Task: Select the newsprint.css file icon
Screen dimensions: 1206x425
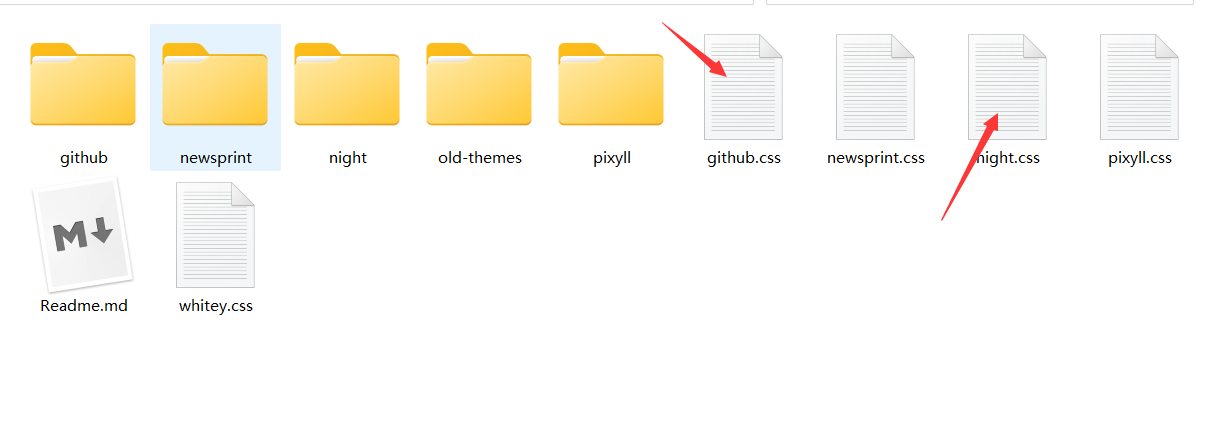Action: 875,87
